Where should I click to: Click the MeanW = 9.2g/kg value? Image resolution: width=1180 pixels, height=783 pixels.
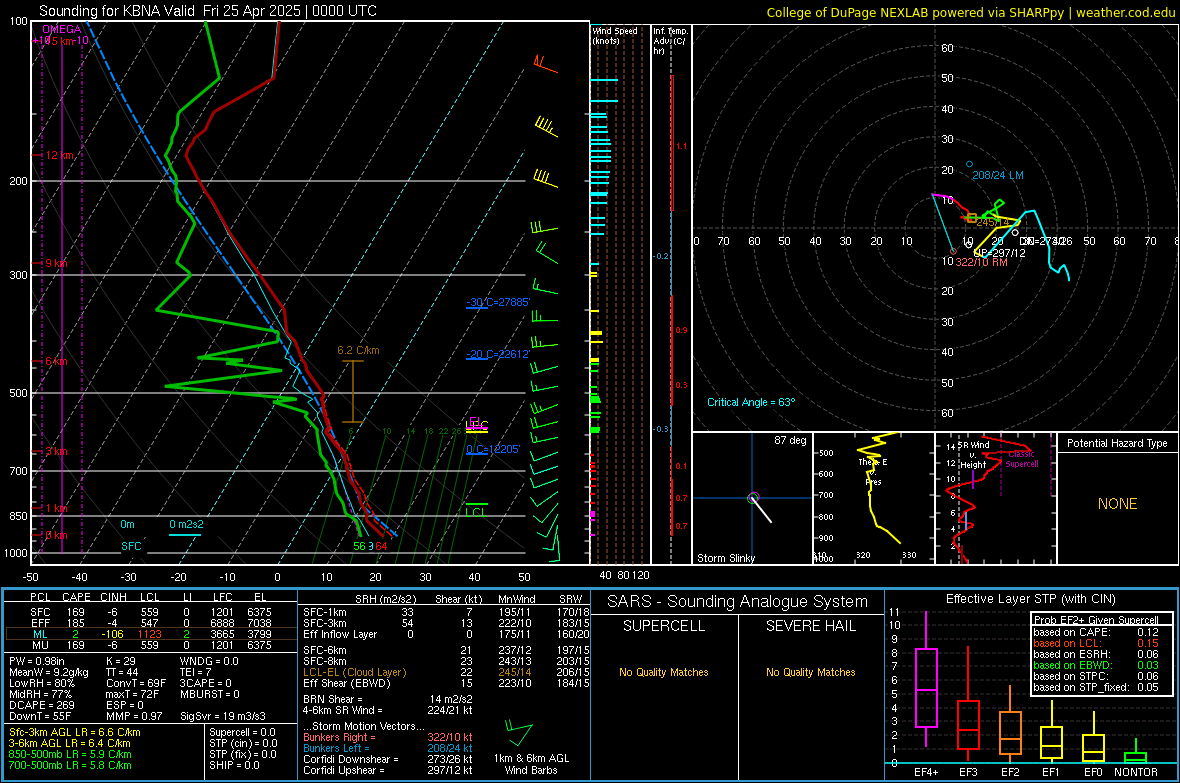click(x=49, y=672)
